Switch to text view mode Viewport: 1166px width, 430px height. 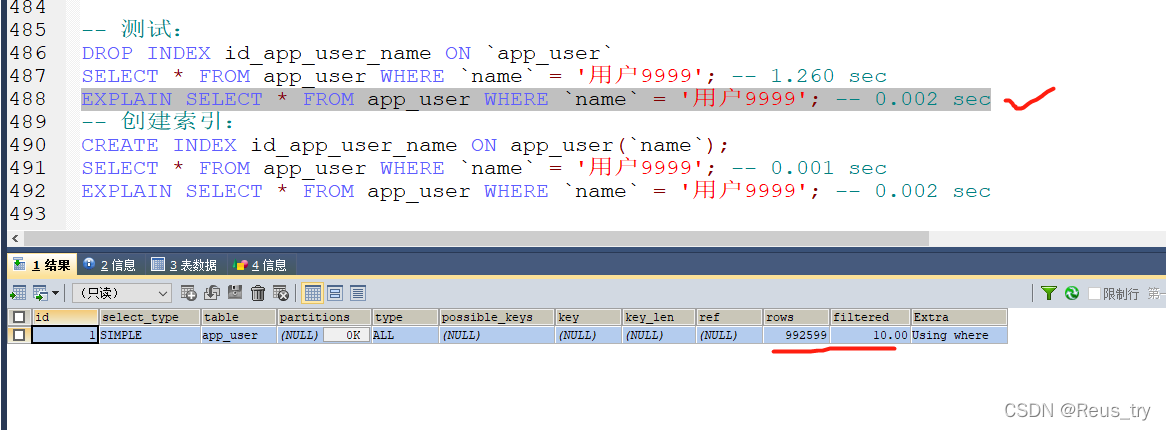pyautogui.click(x=358, y=292)
